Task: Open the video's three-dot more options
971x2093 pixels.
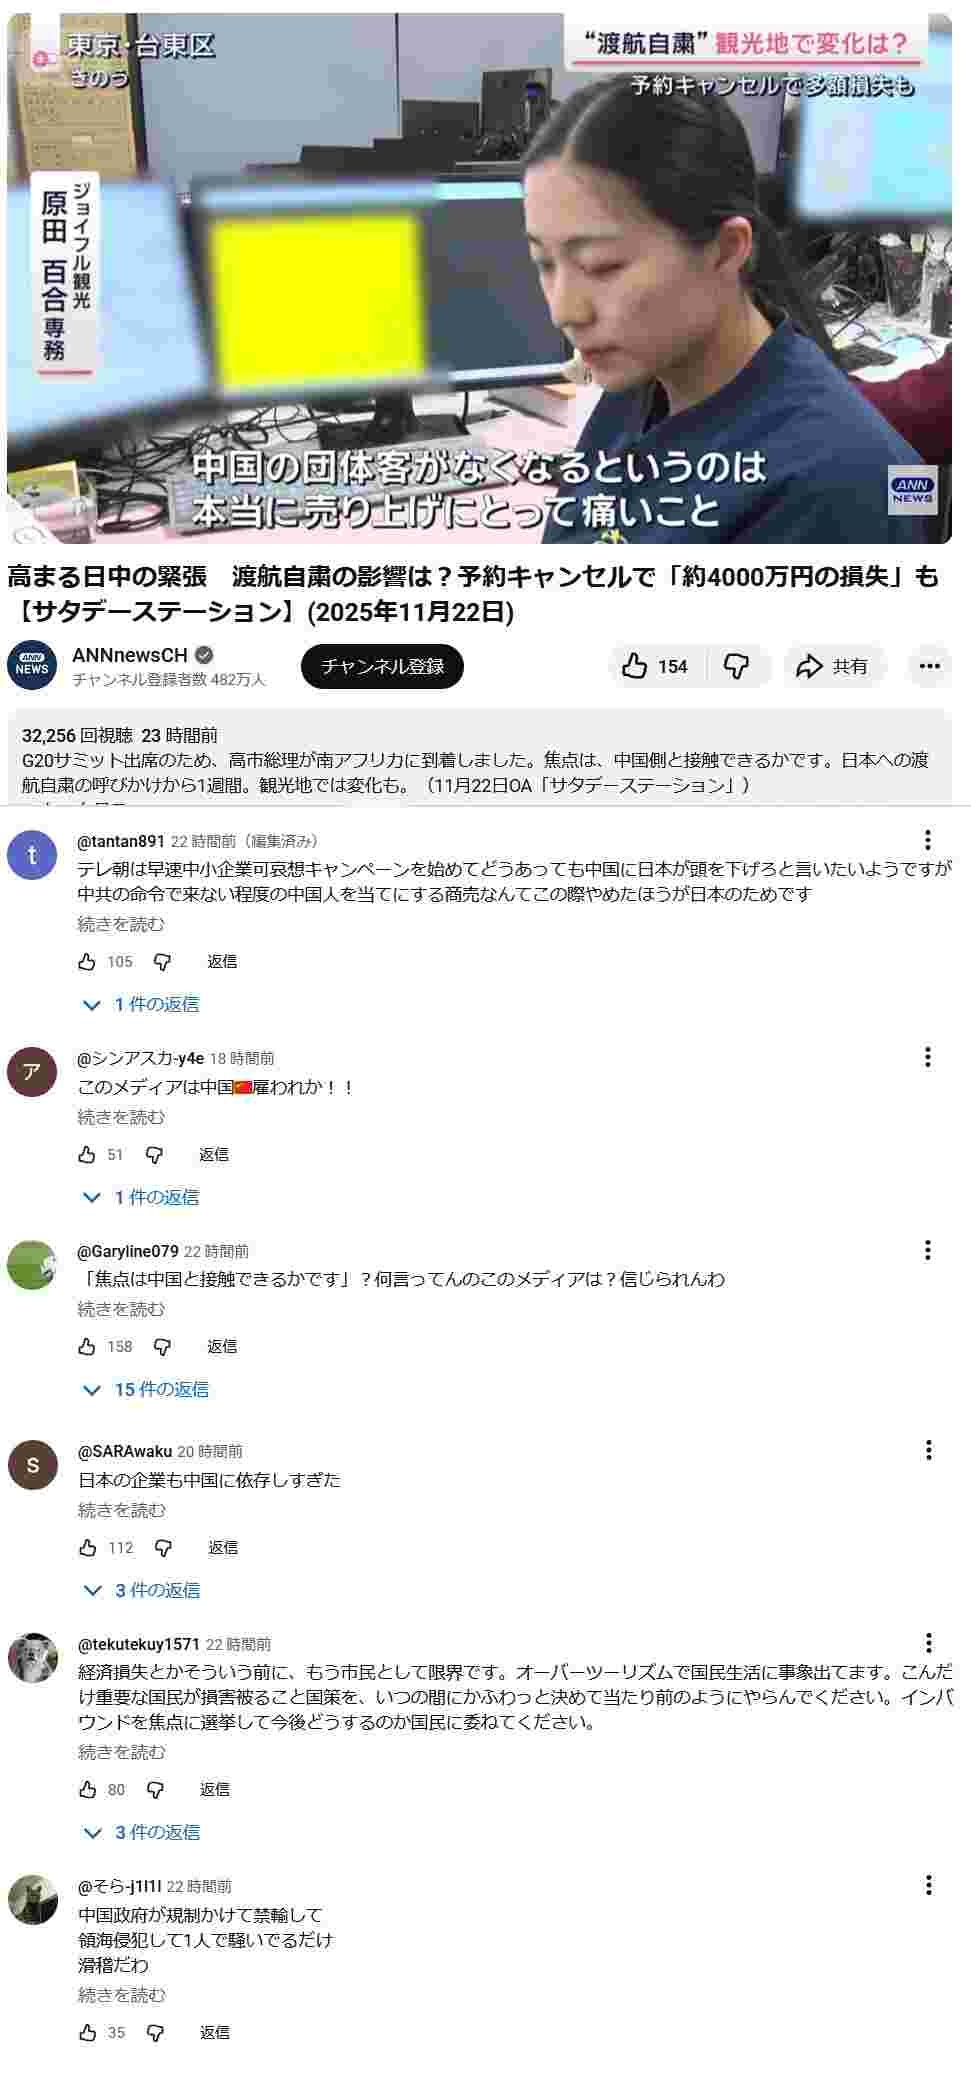Action: point(930,666)
